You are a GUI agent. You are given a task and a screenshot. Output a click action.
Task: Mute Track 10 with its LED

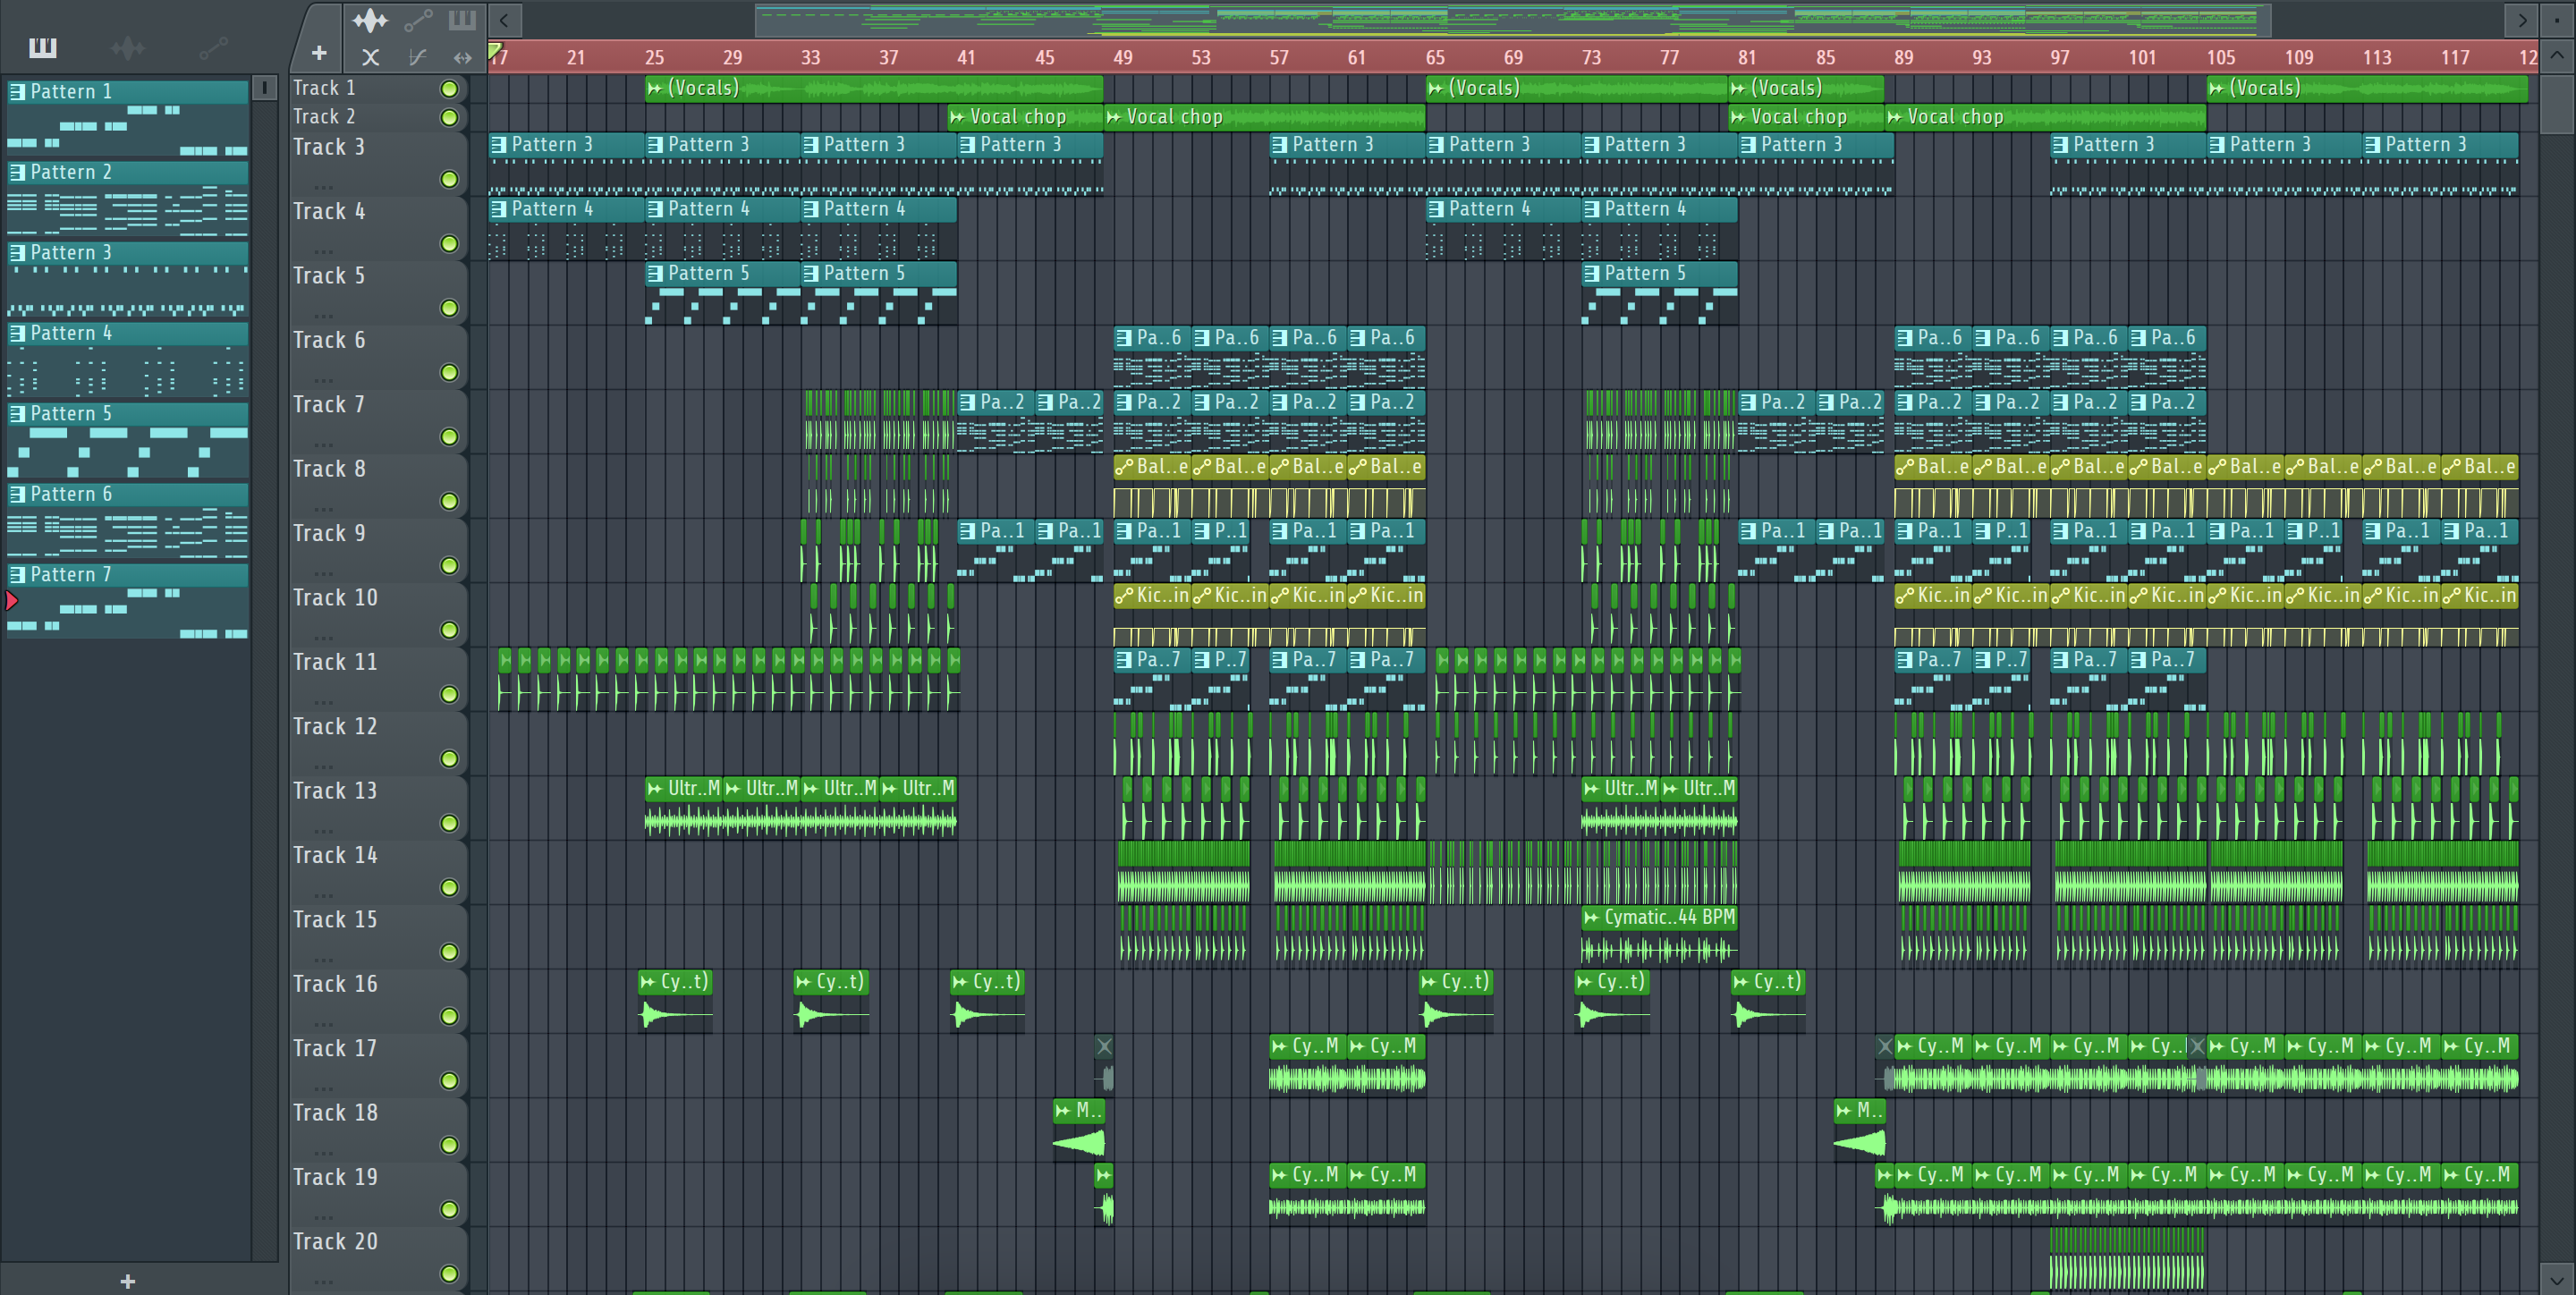(x=450, y=630)
